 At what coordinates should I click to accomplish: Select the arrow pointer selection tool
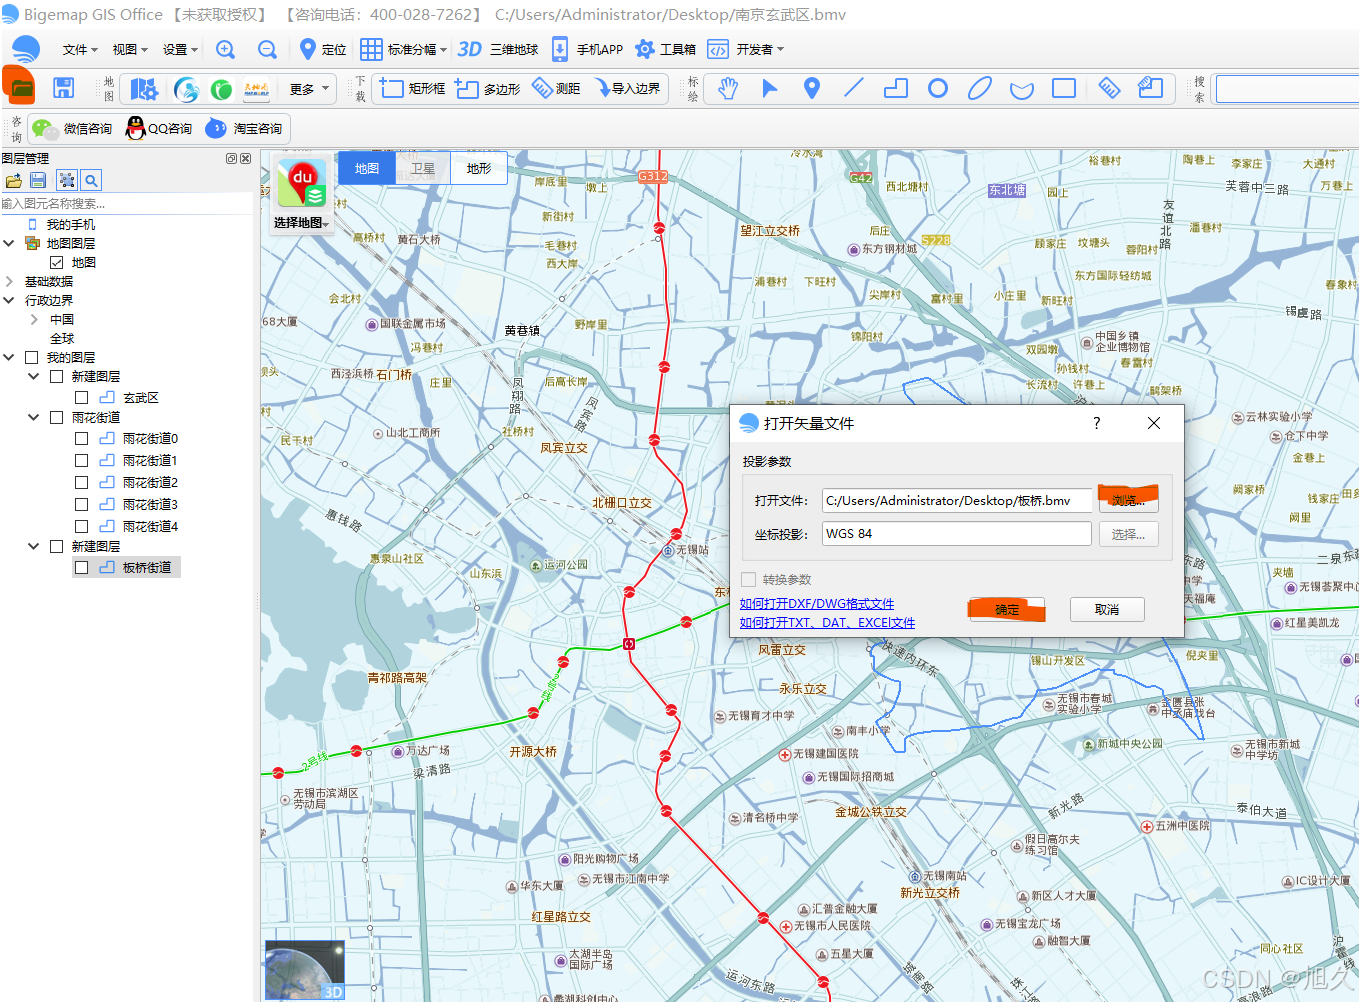click(770, 88)
